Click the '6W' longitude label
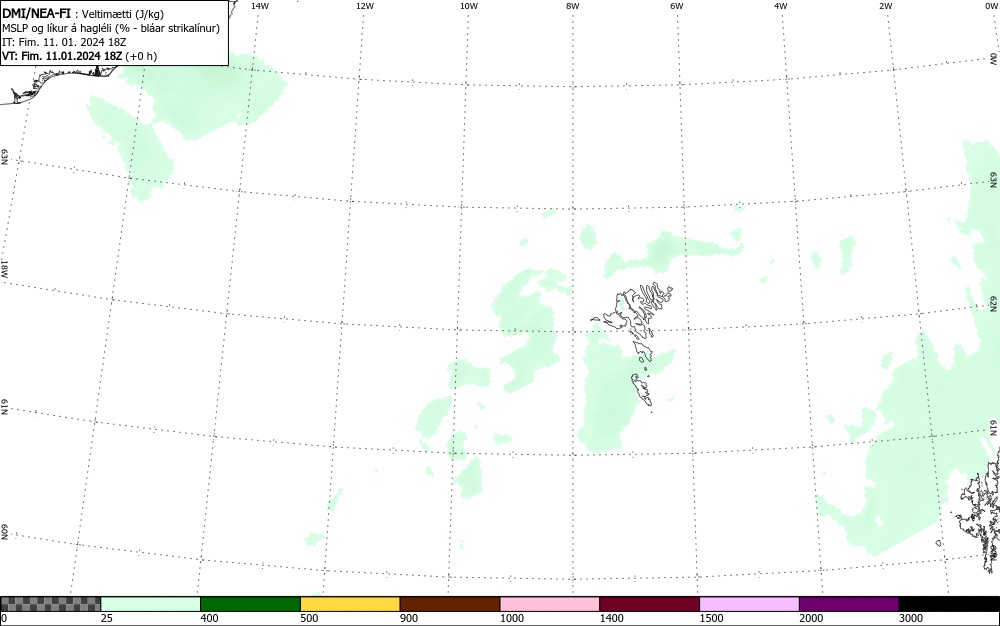Screen dimensions: 1000x626 point(677,6)
